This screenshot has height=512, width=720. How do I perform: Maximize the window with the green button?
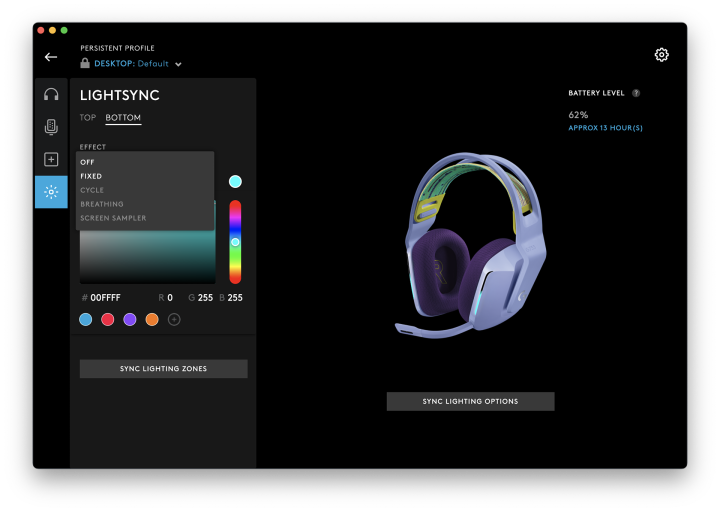tap(64, 30)
